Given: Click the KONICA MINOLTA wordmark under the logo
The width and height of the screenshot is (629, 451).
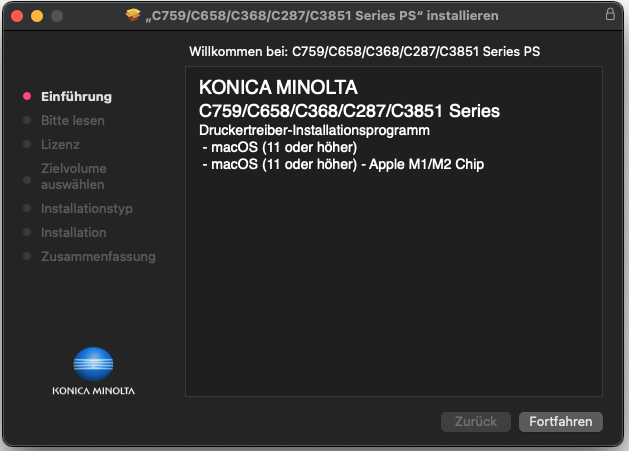Looking at the screenshot, I should click(94, 390).
